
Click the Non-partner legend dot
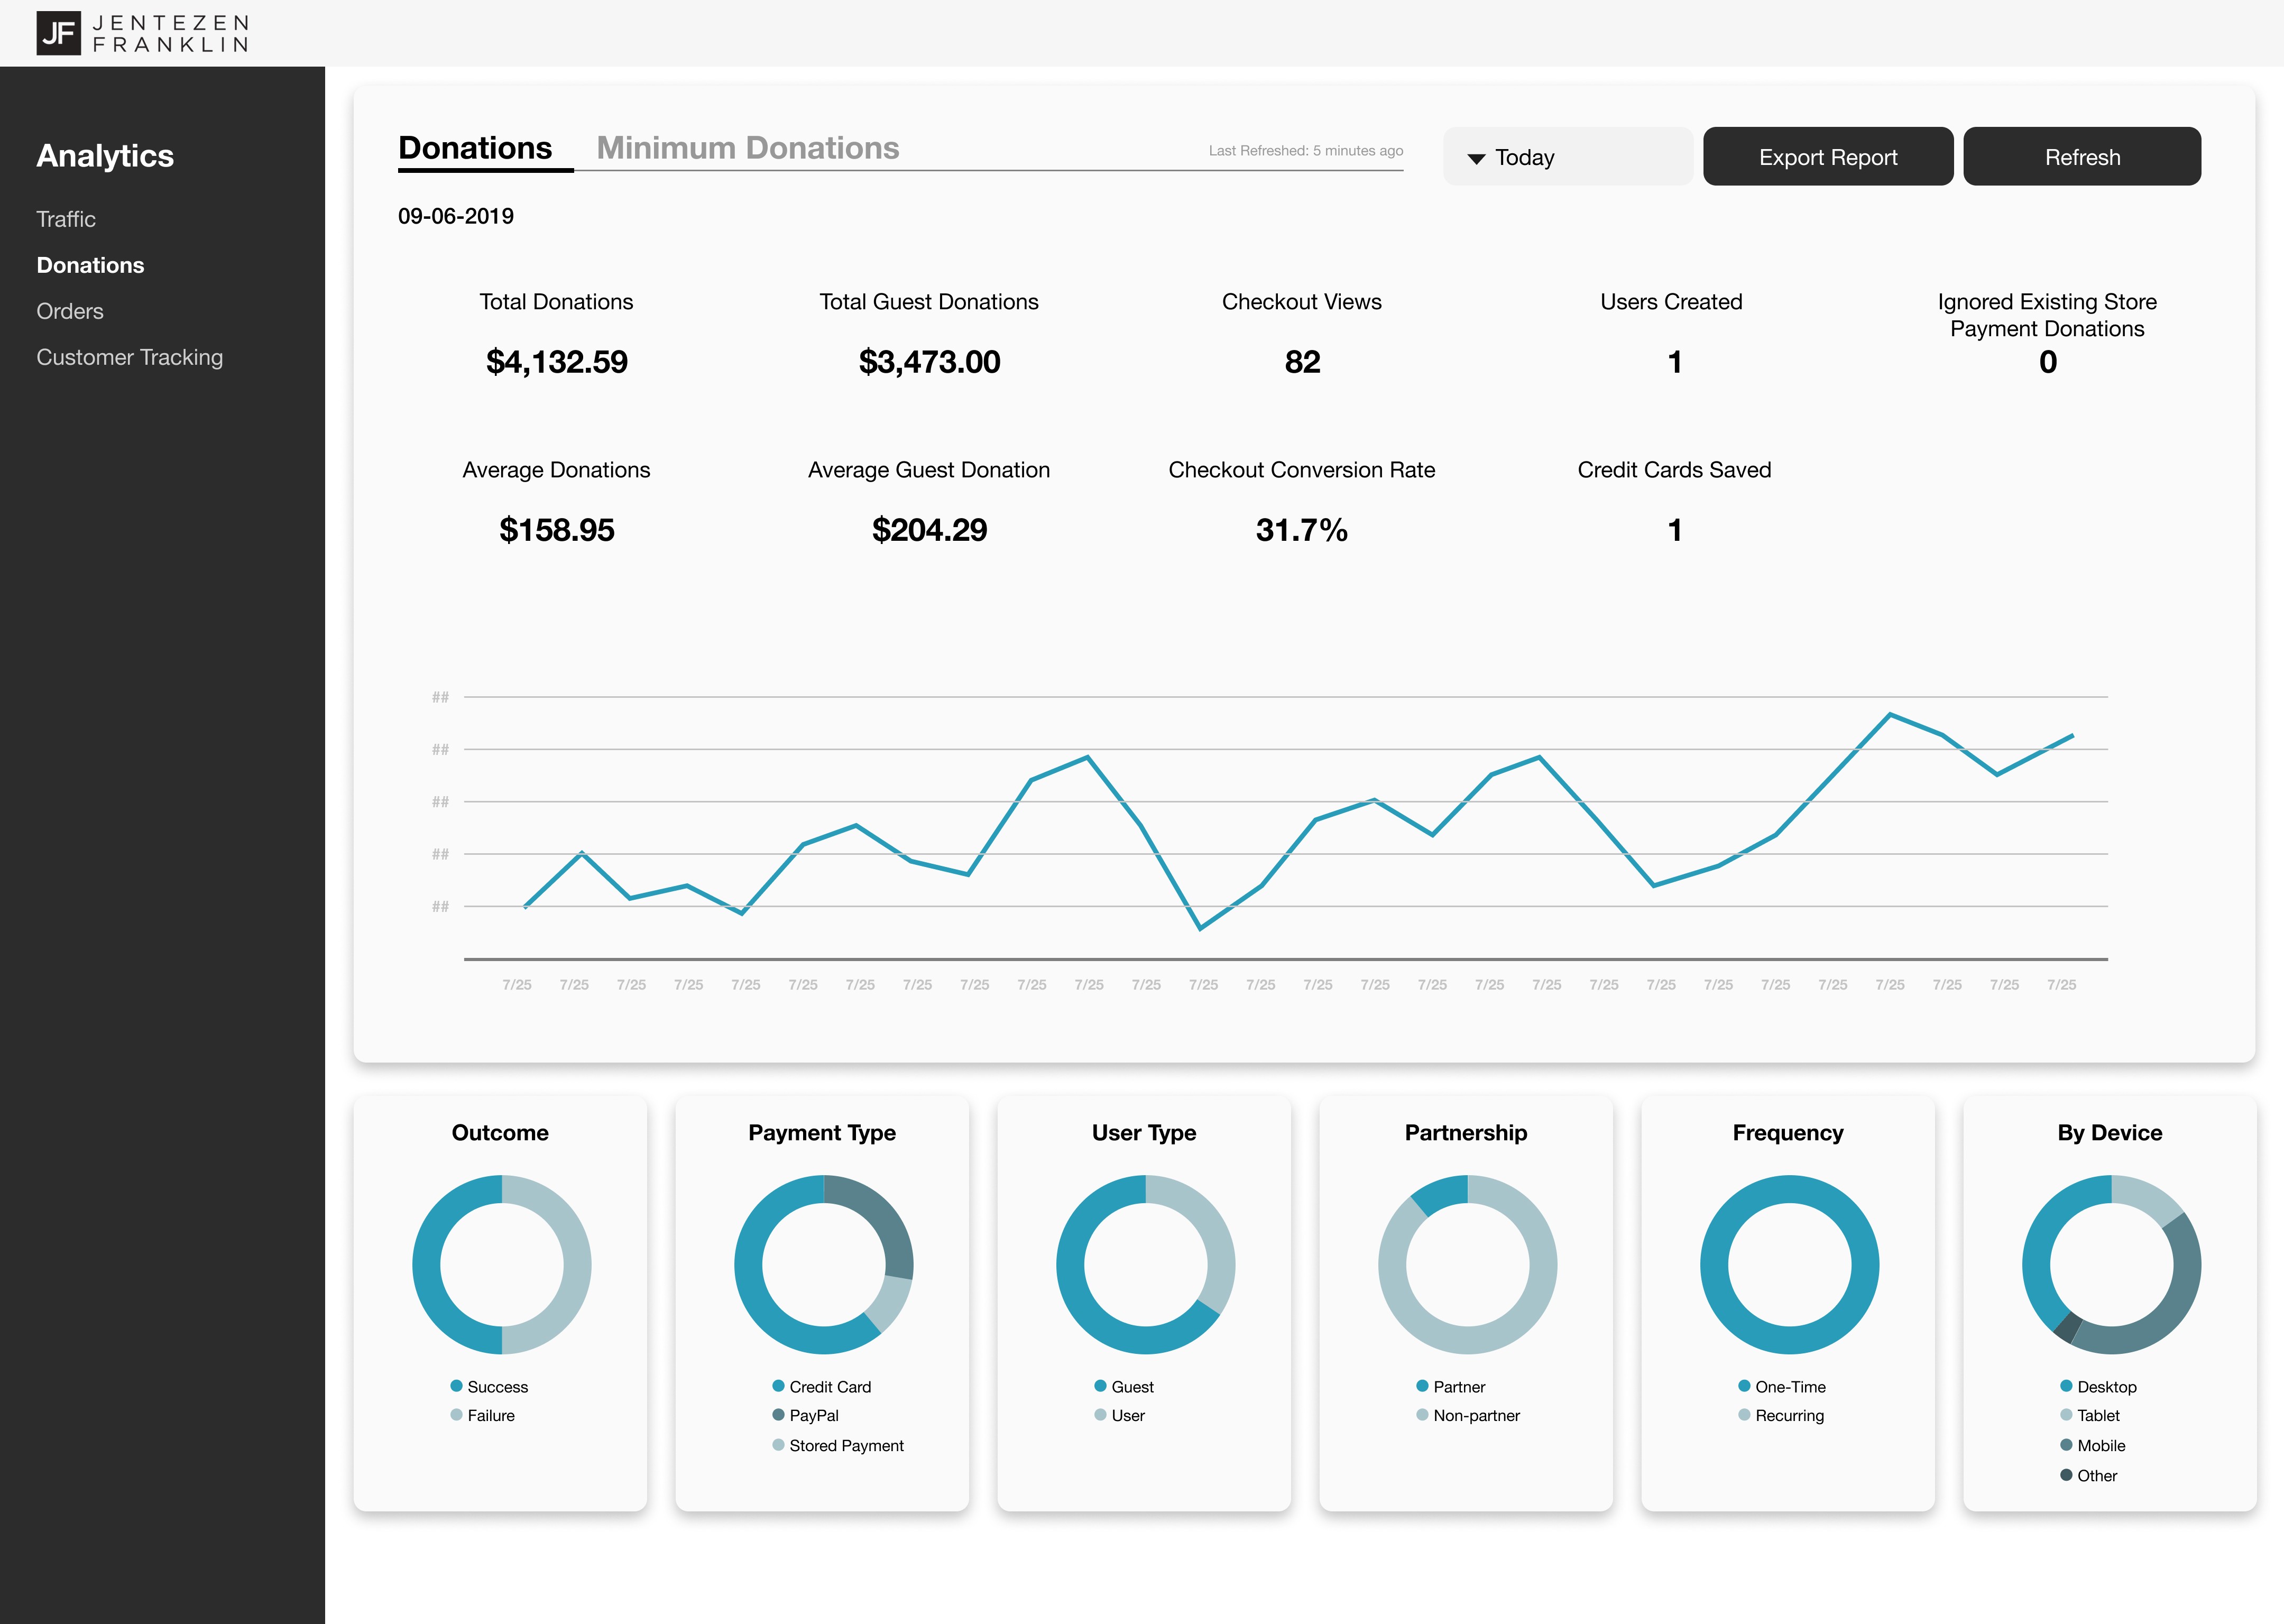pos(1422,1415)
